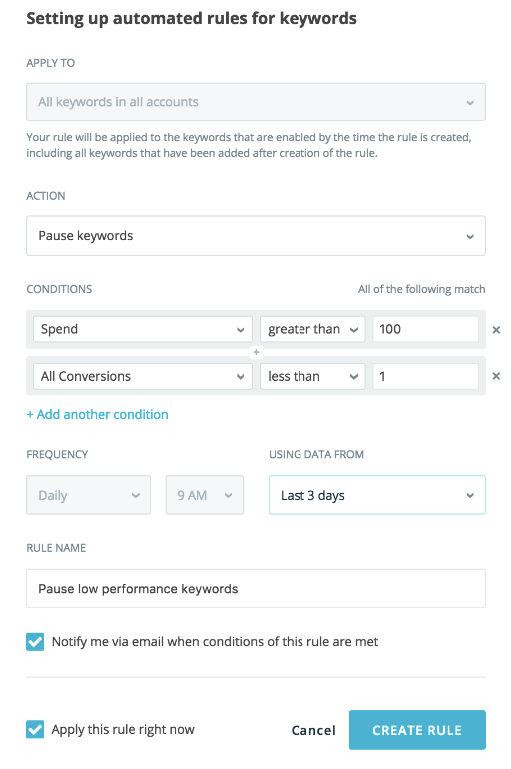Click the Create Rule button

click(417, 730)
